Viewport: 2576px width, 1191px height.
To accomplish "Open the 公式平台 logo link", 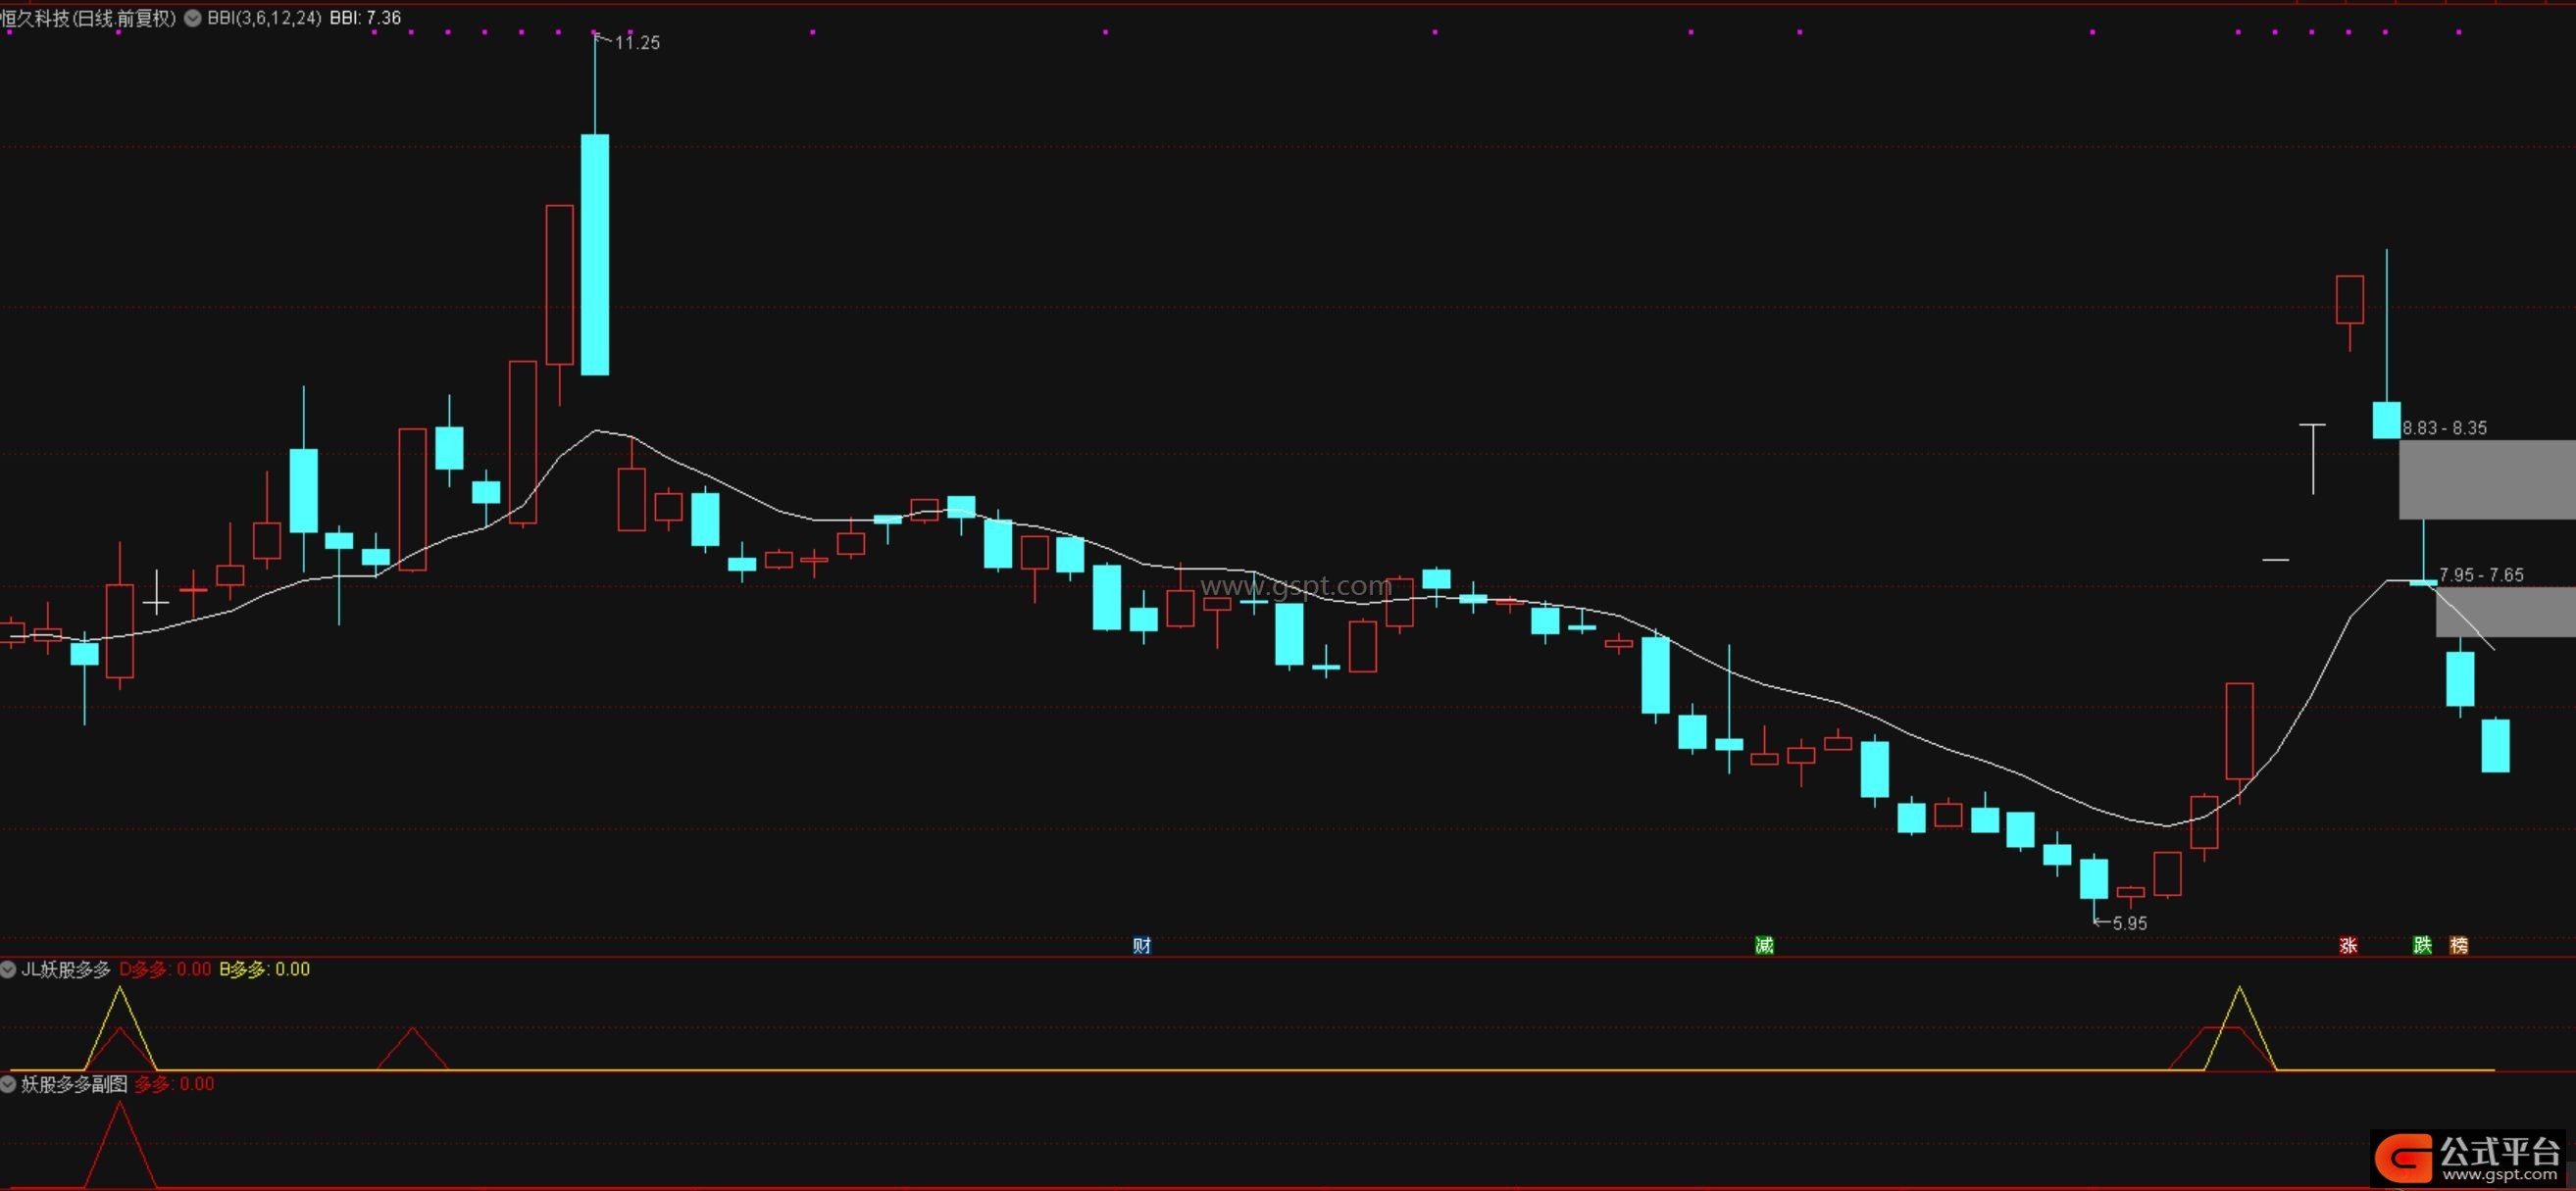I will point(2468,1159).
